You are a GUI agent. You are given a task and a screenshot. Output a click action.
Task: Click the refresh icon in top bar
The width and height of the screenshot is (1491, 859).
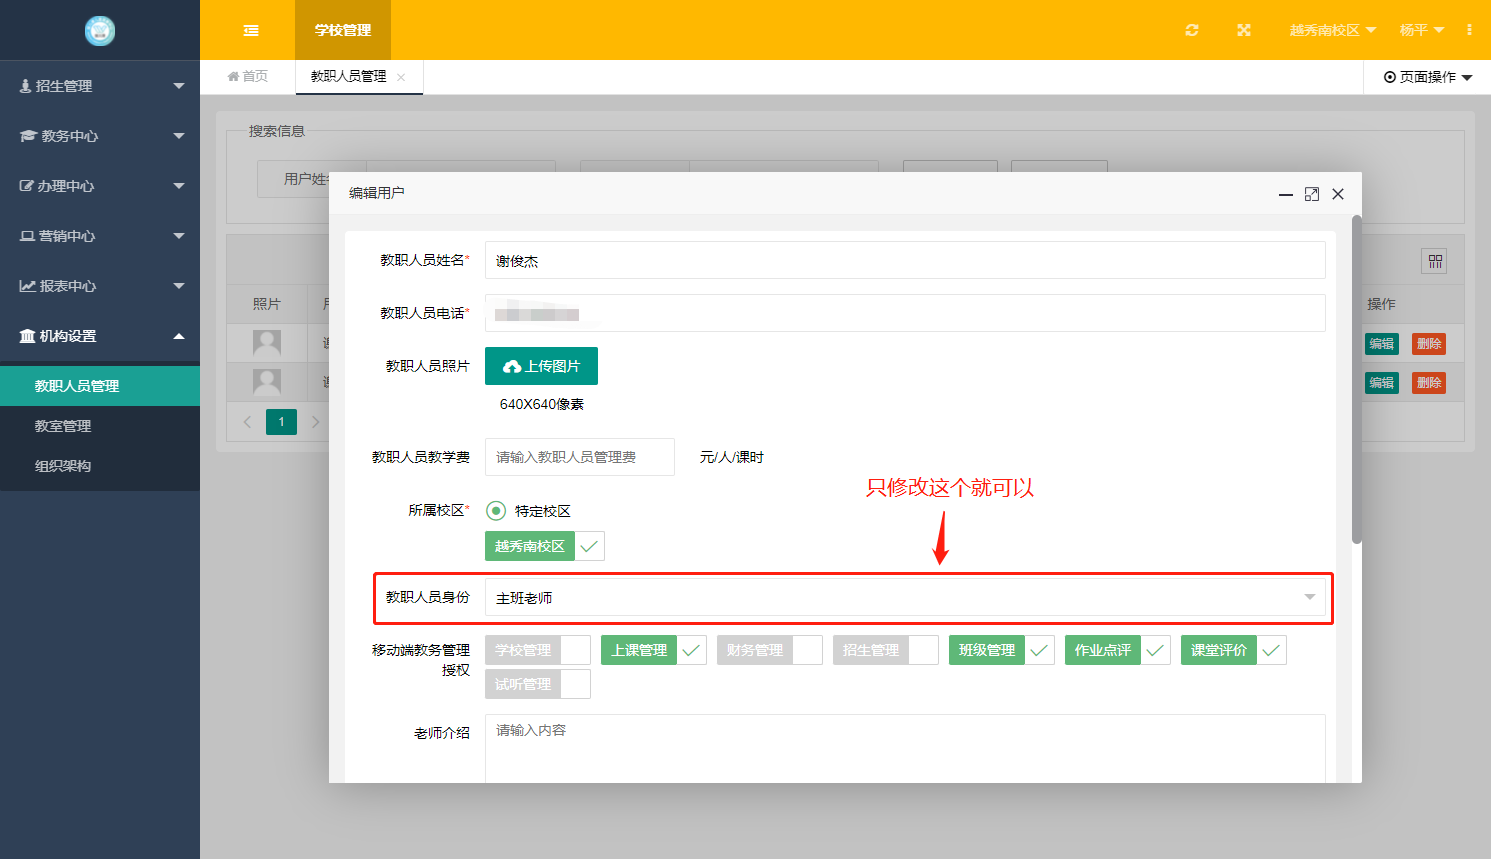click(x=1192, y=30)
